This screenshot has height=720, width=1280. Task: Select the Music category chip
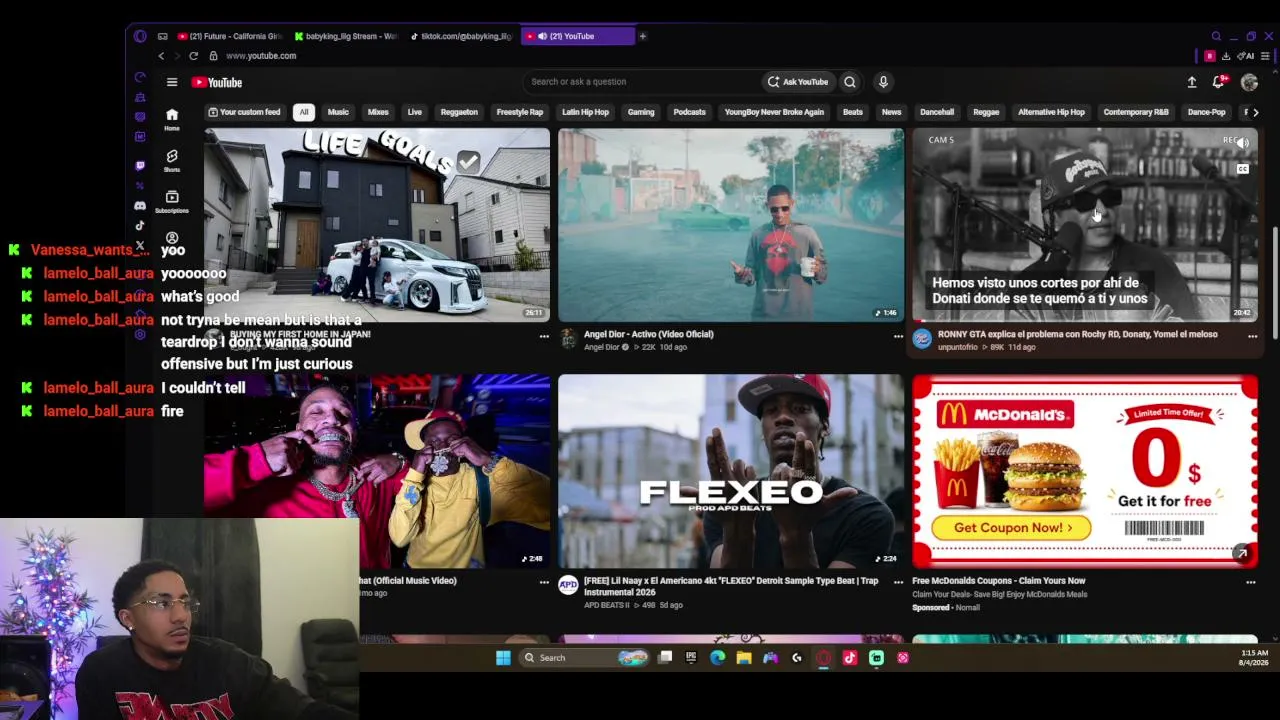click(338, 112)
